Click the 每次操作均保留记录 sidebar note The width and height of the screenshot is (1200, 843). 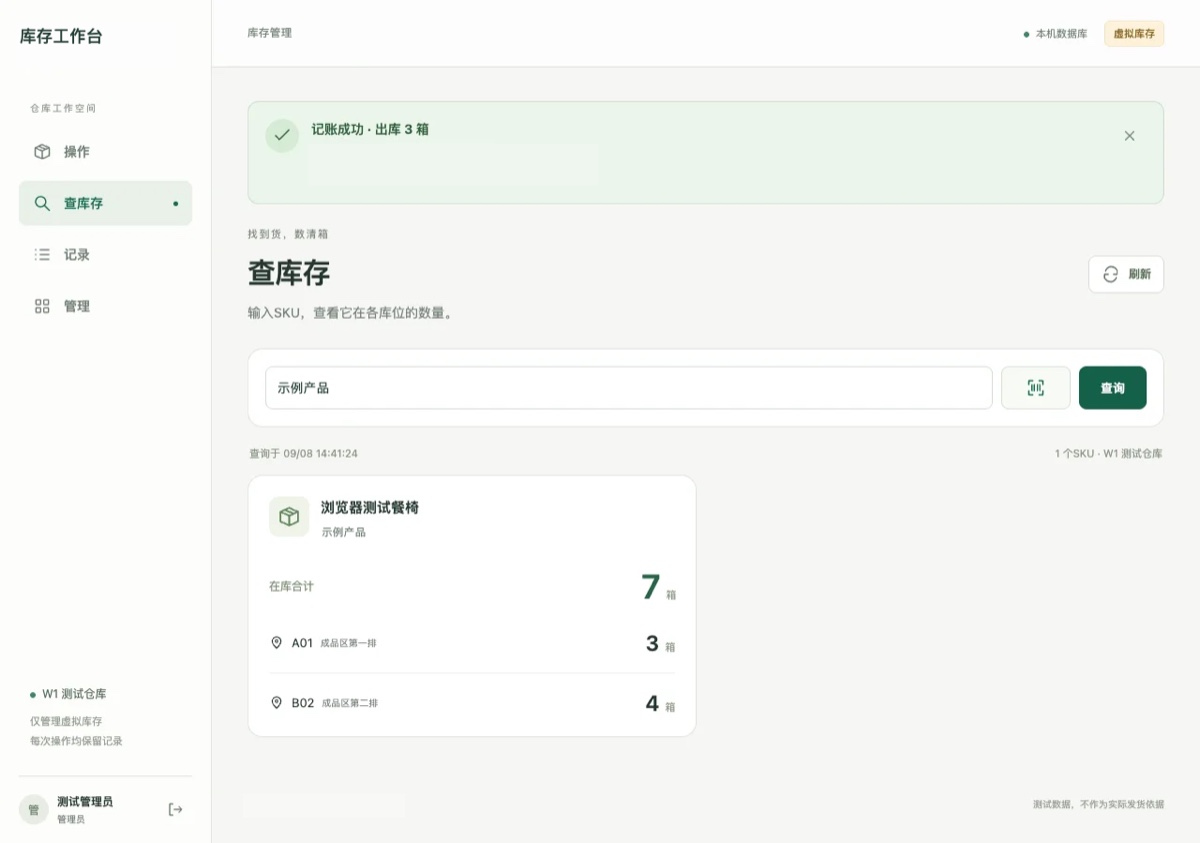(76, 742)
